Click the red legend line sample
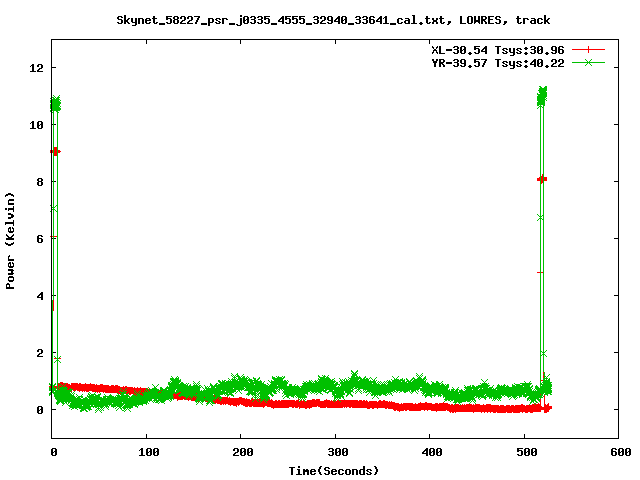Image resolution: width=640 pixels, height=480 pixels. point(588,50)
